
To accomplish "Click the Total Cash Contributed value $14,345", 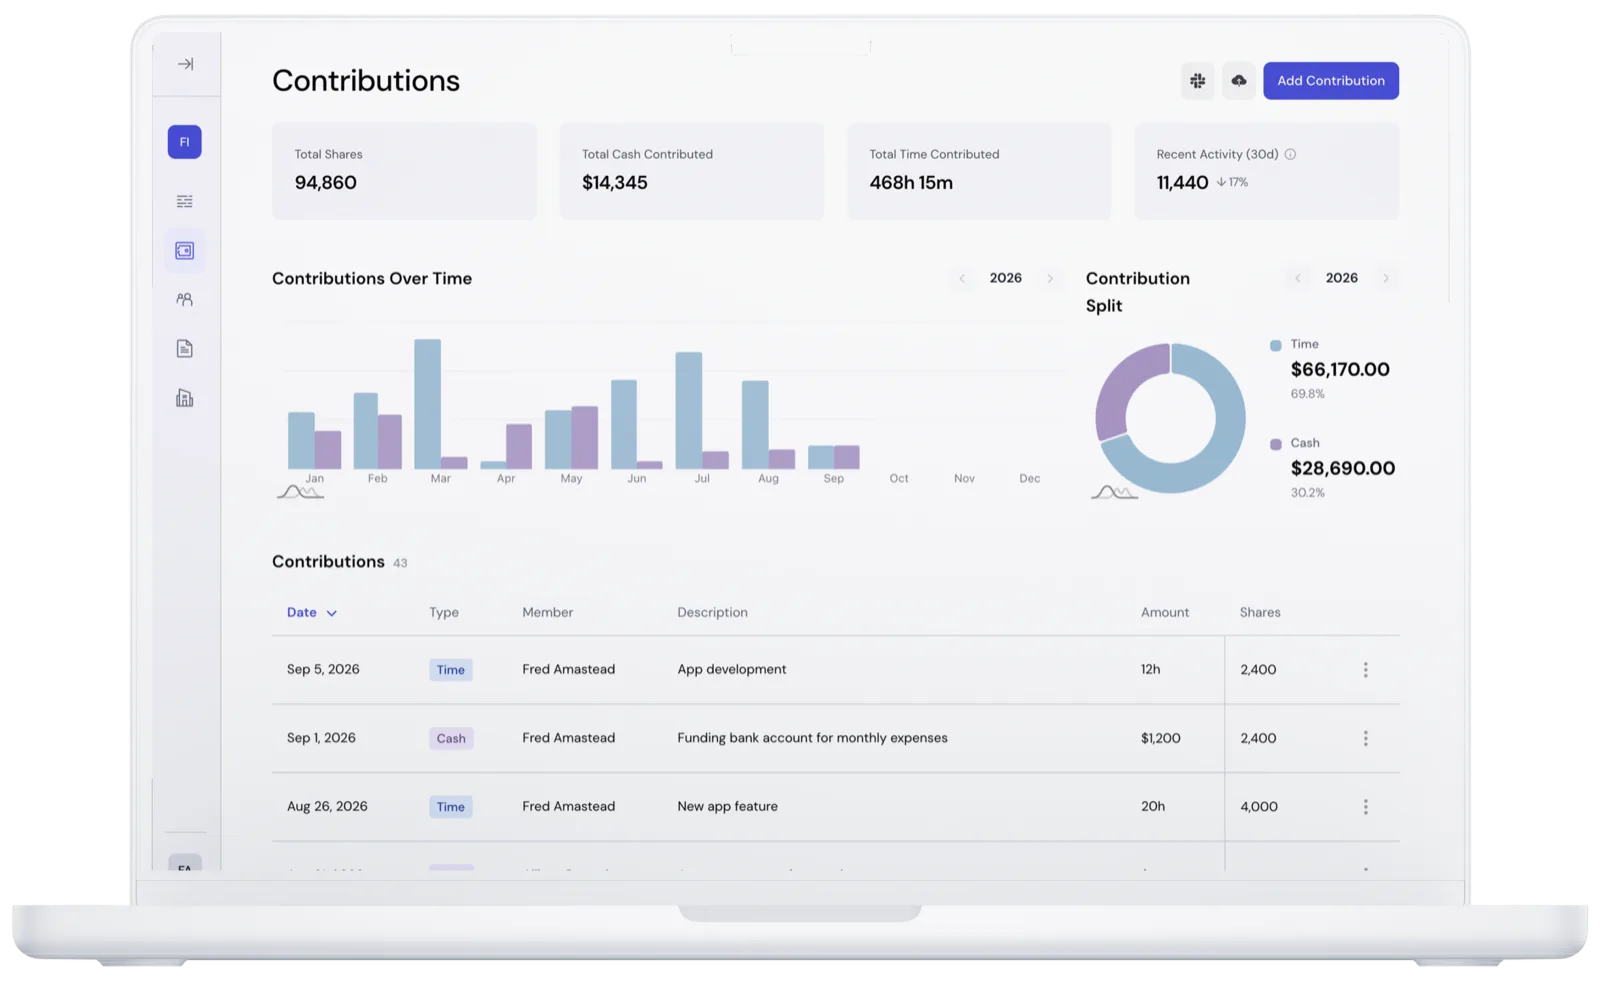I will (x=614, y=183).
